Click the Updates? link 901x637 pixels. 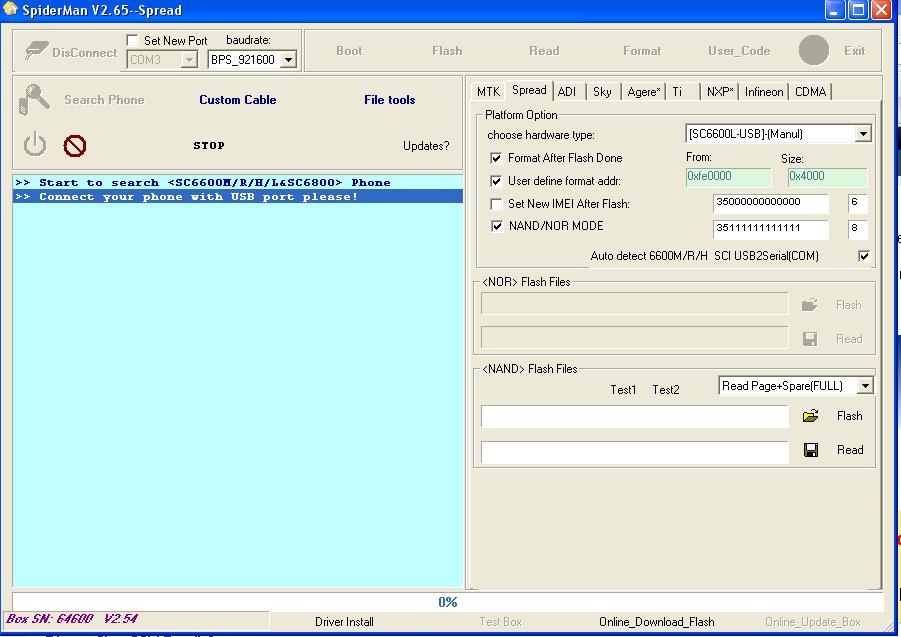click(x=426, y=146)
